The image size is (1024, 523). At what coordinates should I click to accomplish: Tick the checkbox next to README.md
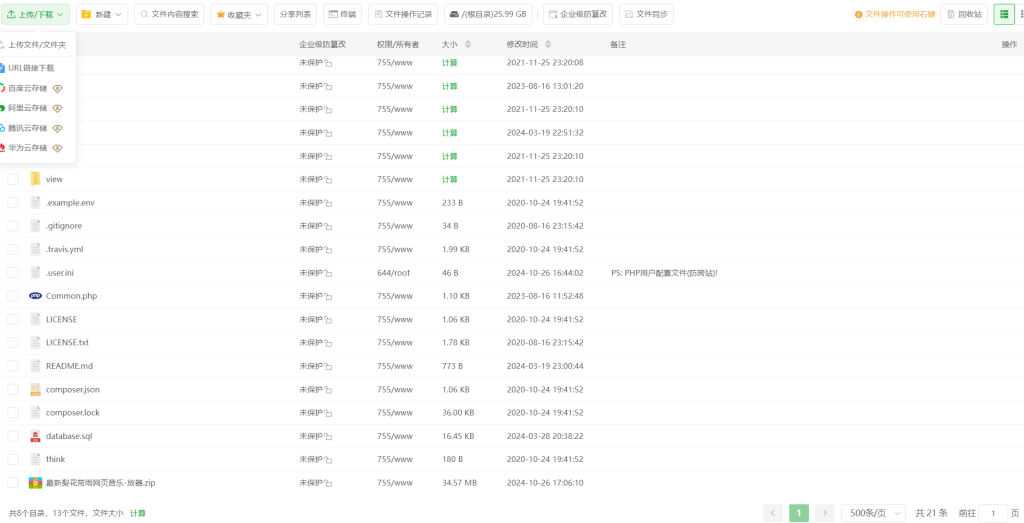(13, 366)
